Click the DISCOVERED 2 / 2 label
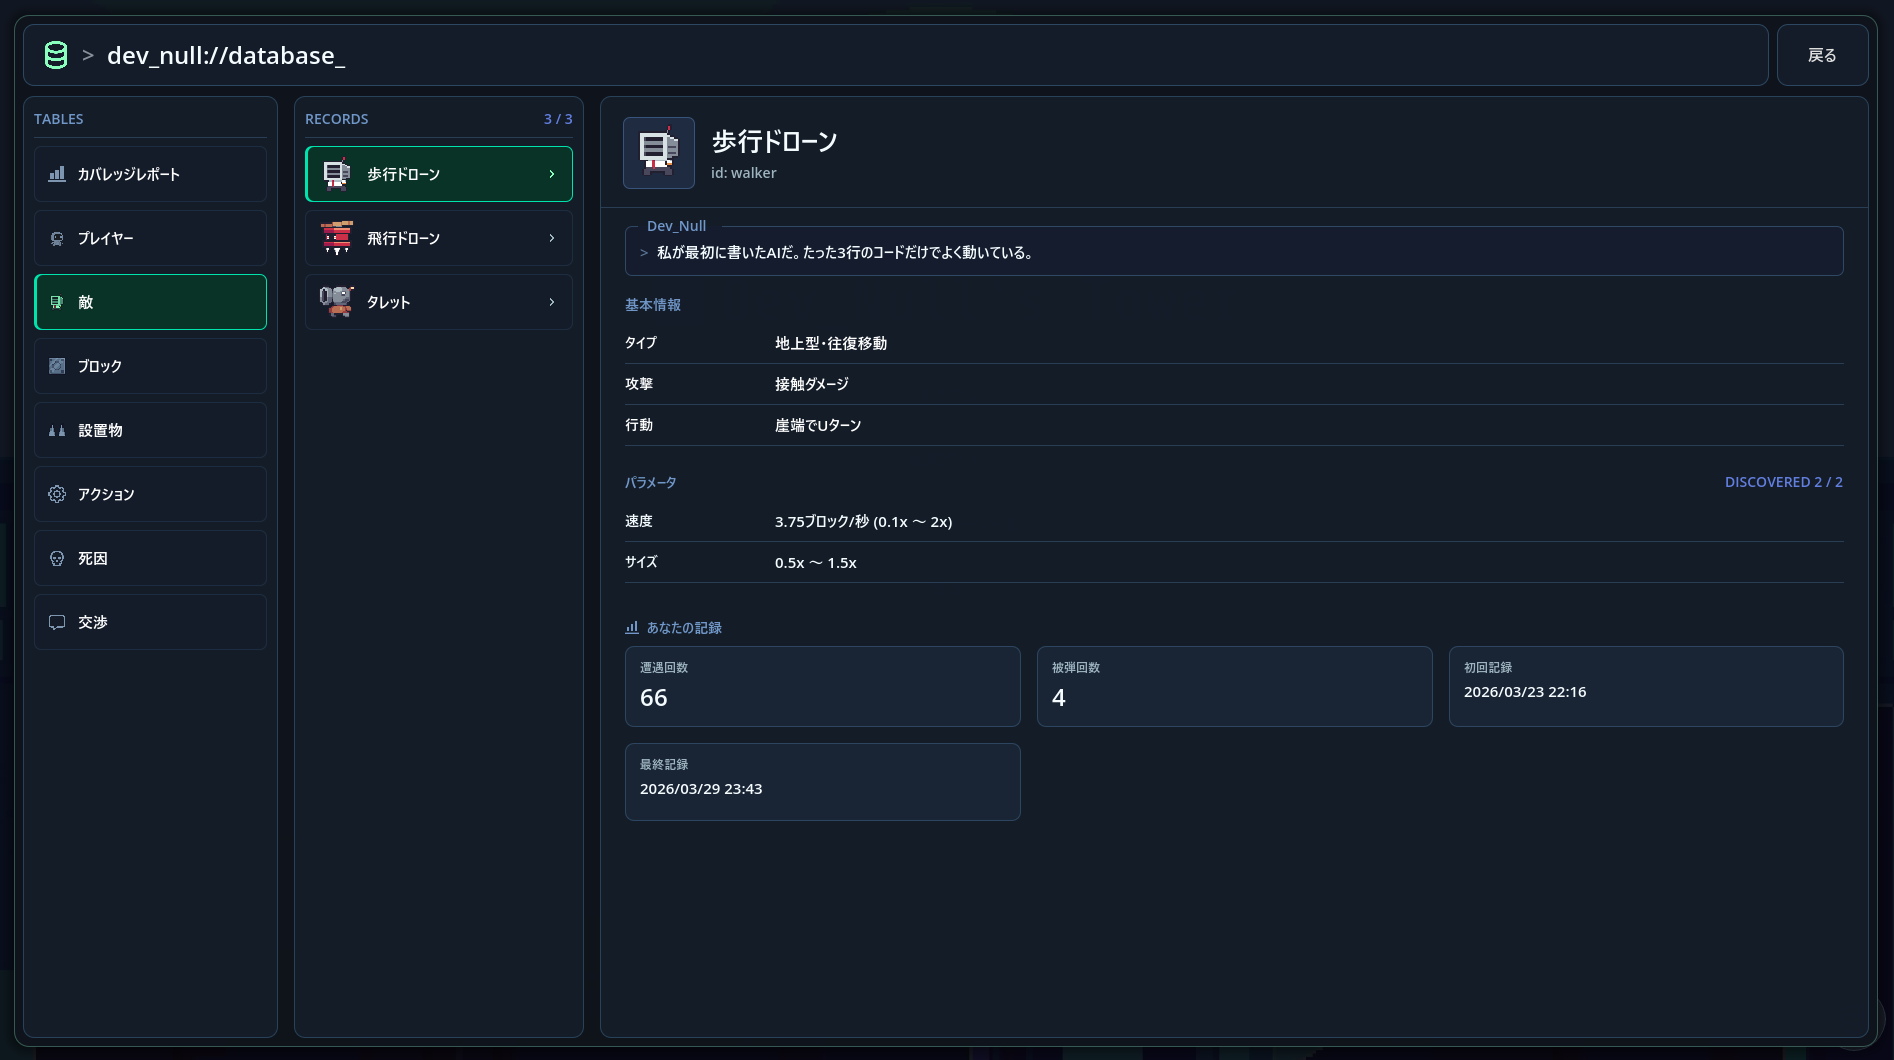1894x1060 pixels. coord(1783,482)
